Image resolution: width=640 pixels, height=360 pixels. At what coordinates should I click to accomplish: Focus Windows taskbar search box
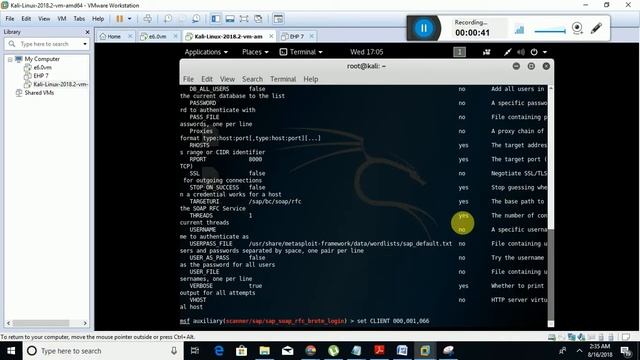tap(104, 351)
